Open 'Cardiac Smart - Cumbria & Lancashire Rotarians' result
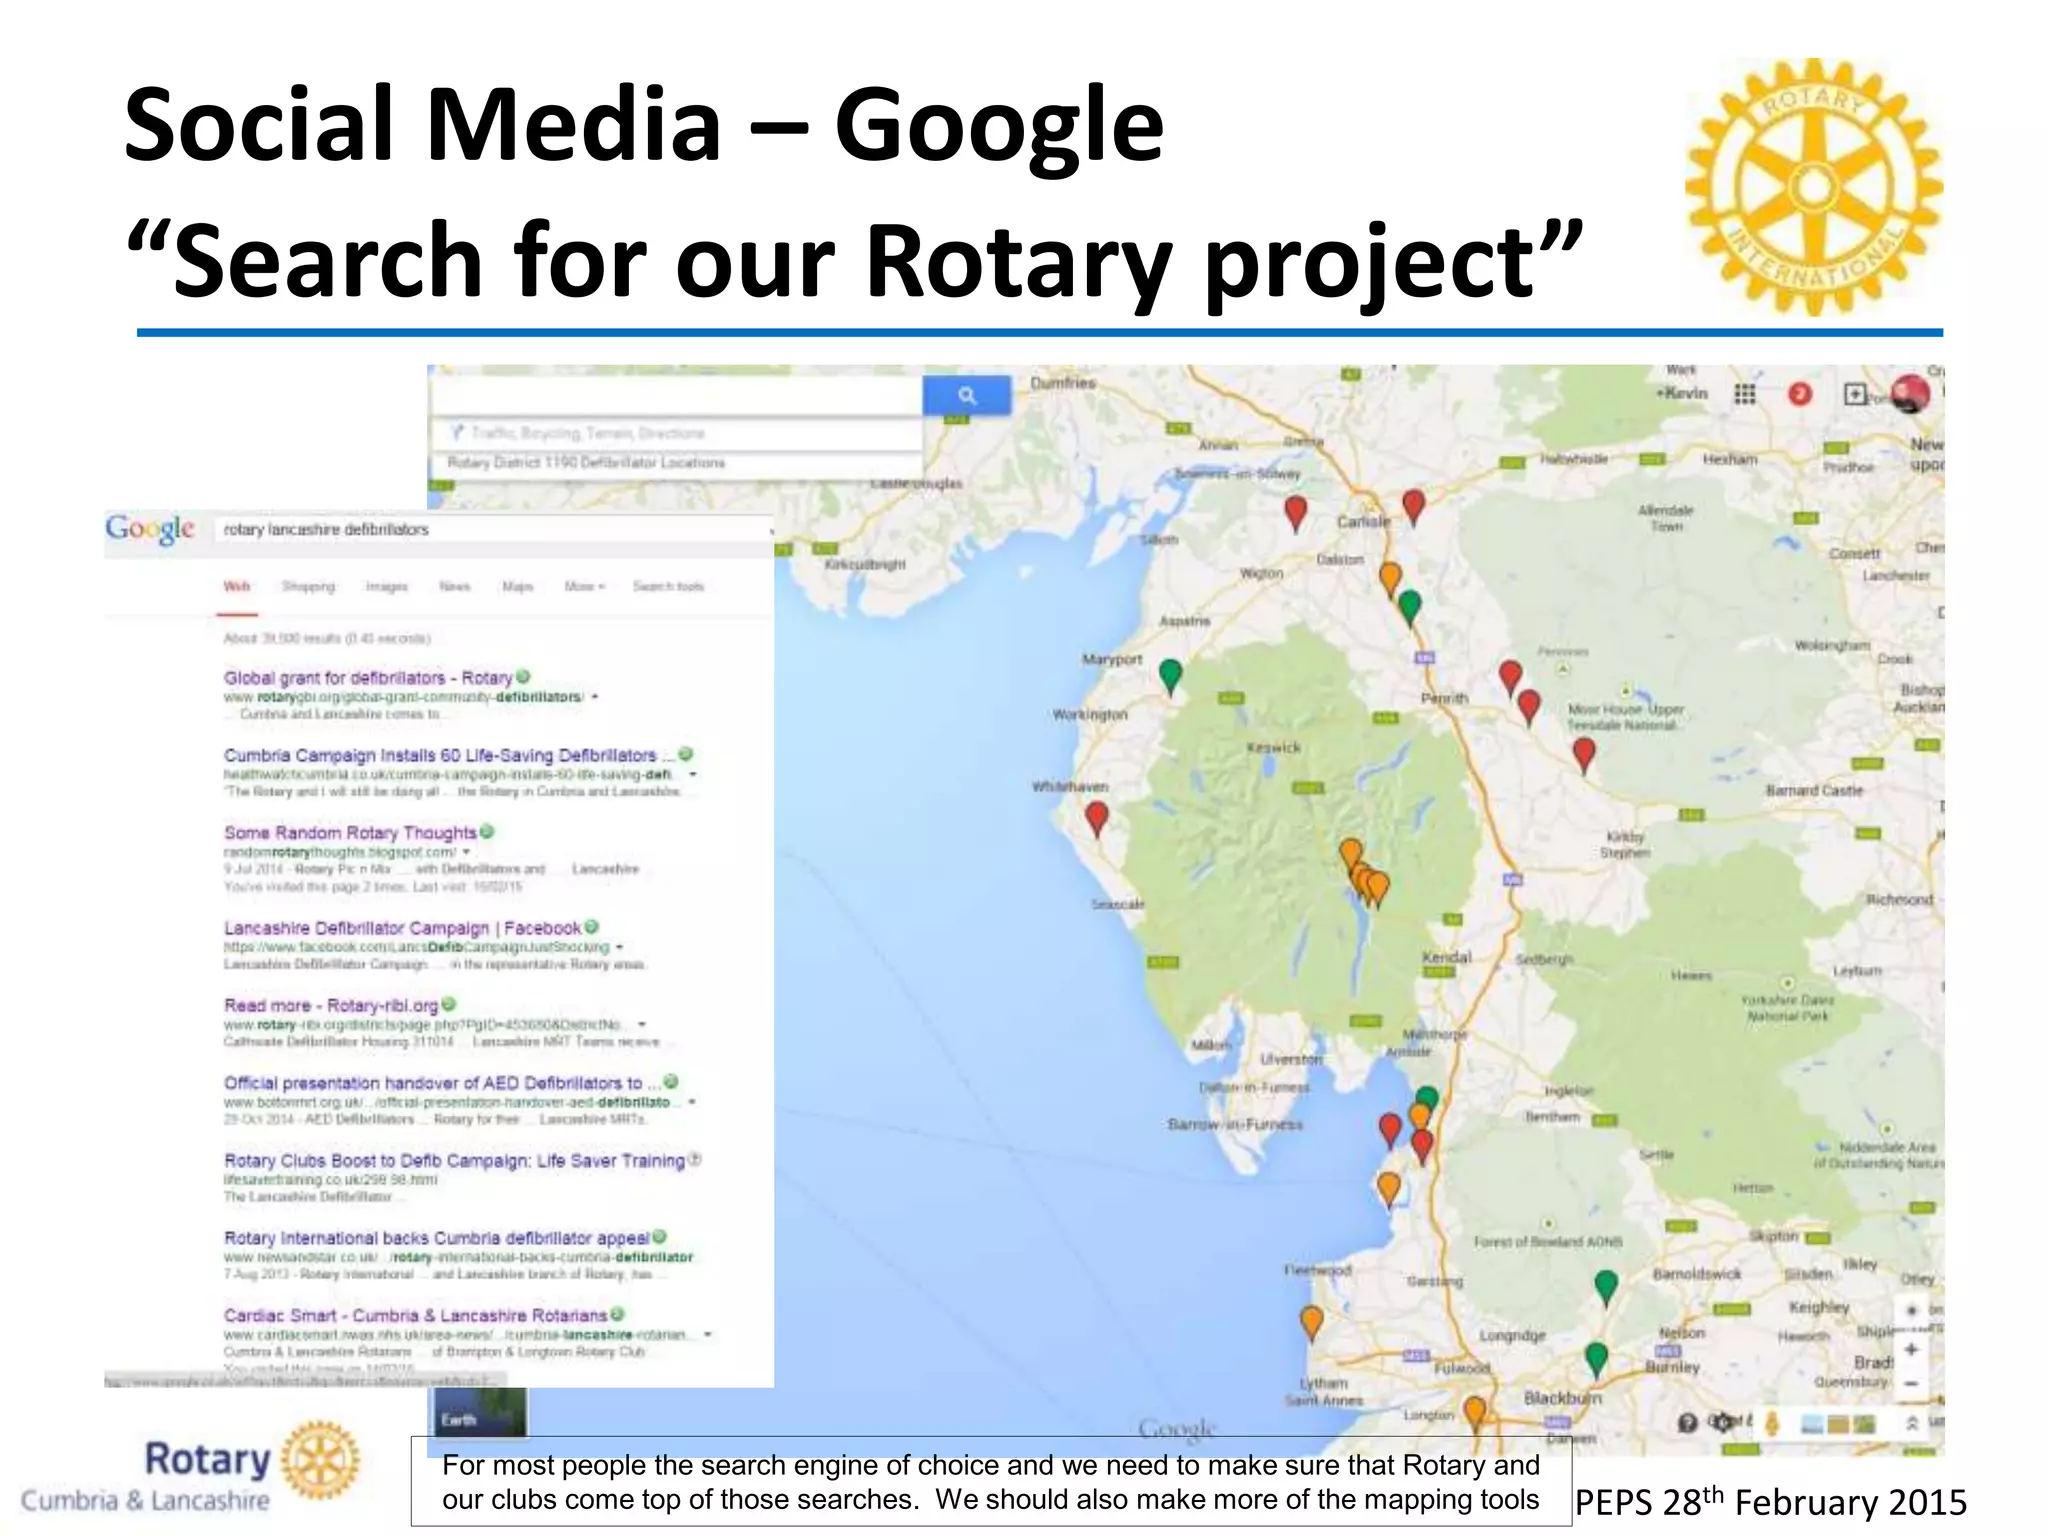 415,1315
